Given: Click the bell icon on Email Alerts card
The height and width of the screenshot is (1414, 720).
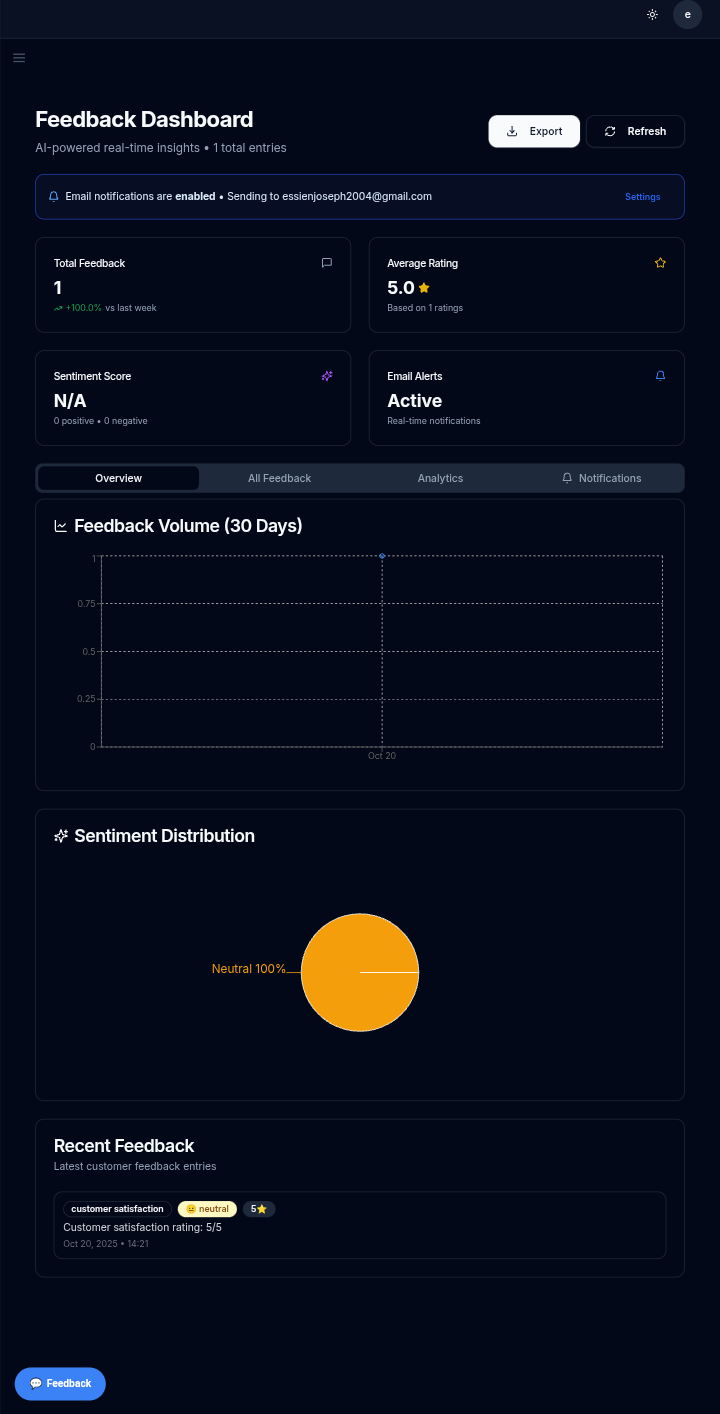Looking at the screenshot, I should [x=660, y=375].
